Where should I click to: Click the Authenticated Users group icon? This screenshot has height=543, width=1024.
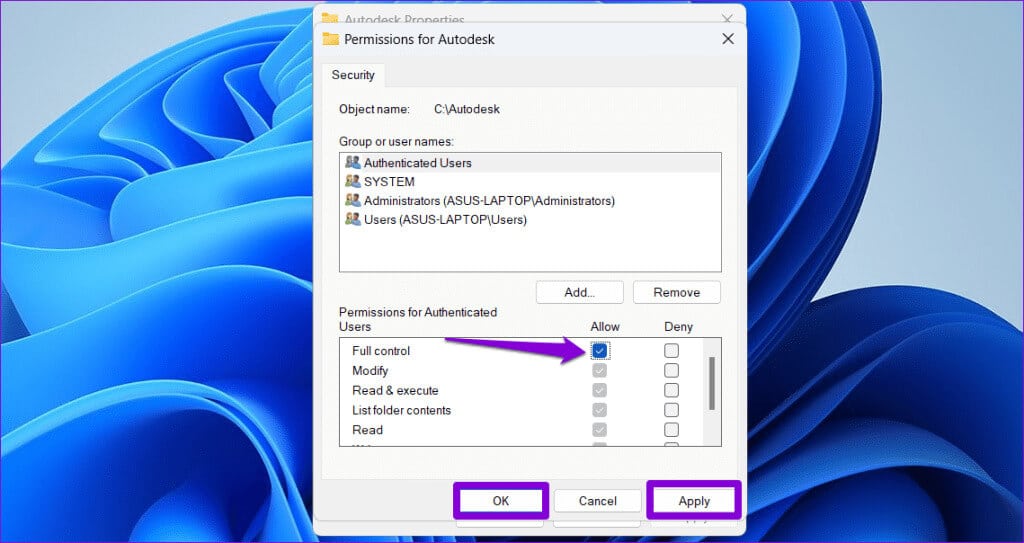click(x=353, y=163)
